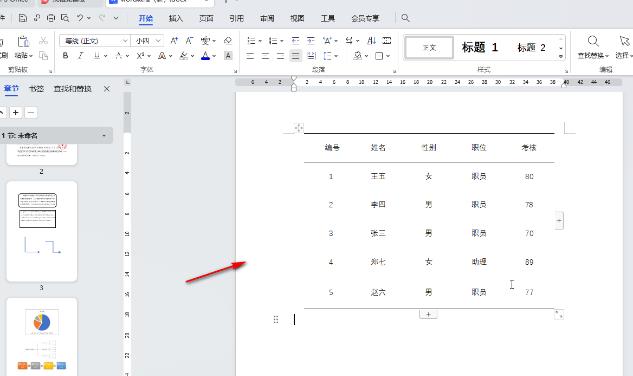Add a column with the plus right of table
633x376 pixels.
click(559, 221)
